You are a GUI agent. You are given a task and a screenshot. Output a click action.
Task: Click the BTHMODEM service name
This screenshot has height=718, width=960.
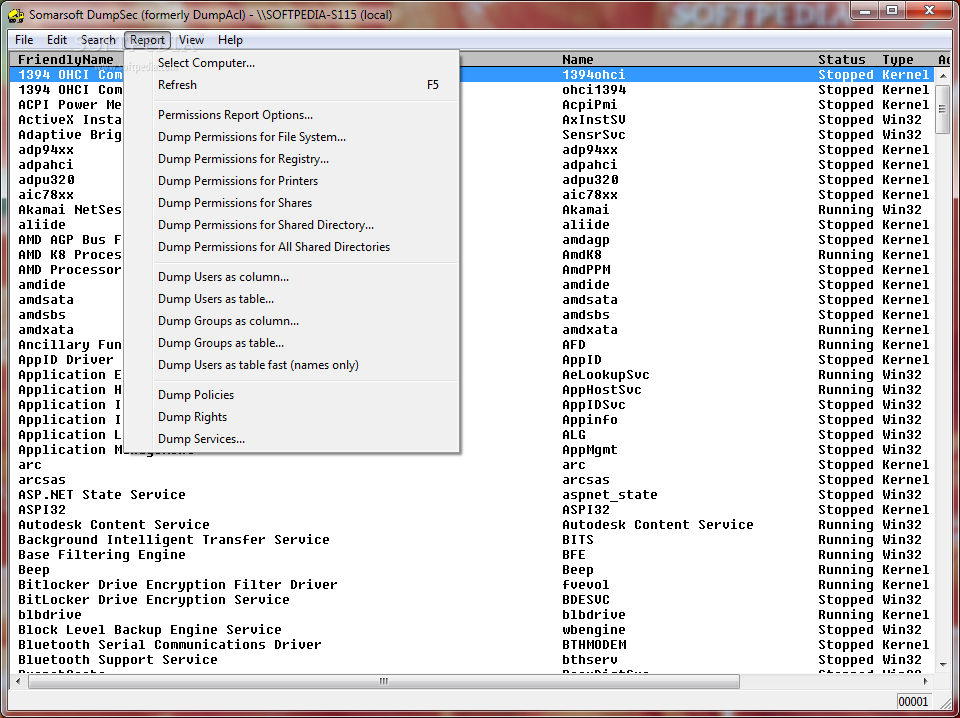click(594, 645)
